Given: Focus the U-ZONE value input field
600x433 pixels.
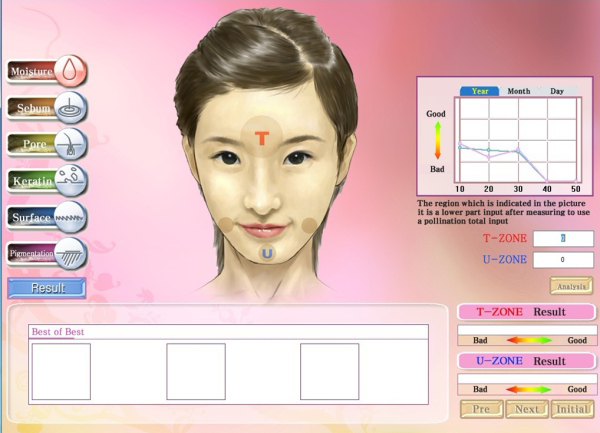Looking at the screenshot, I should [563, 260].
